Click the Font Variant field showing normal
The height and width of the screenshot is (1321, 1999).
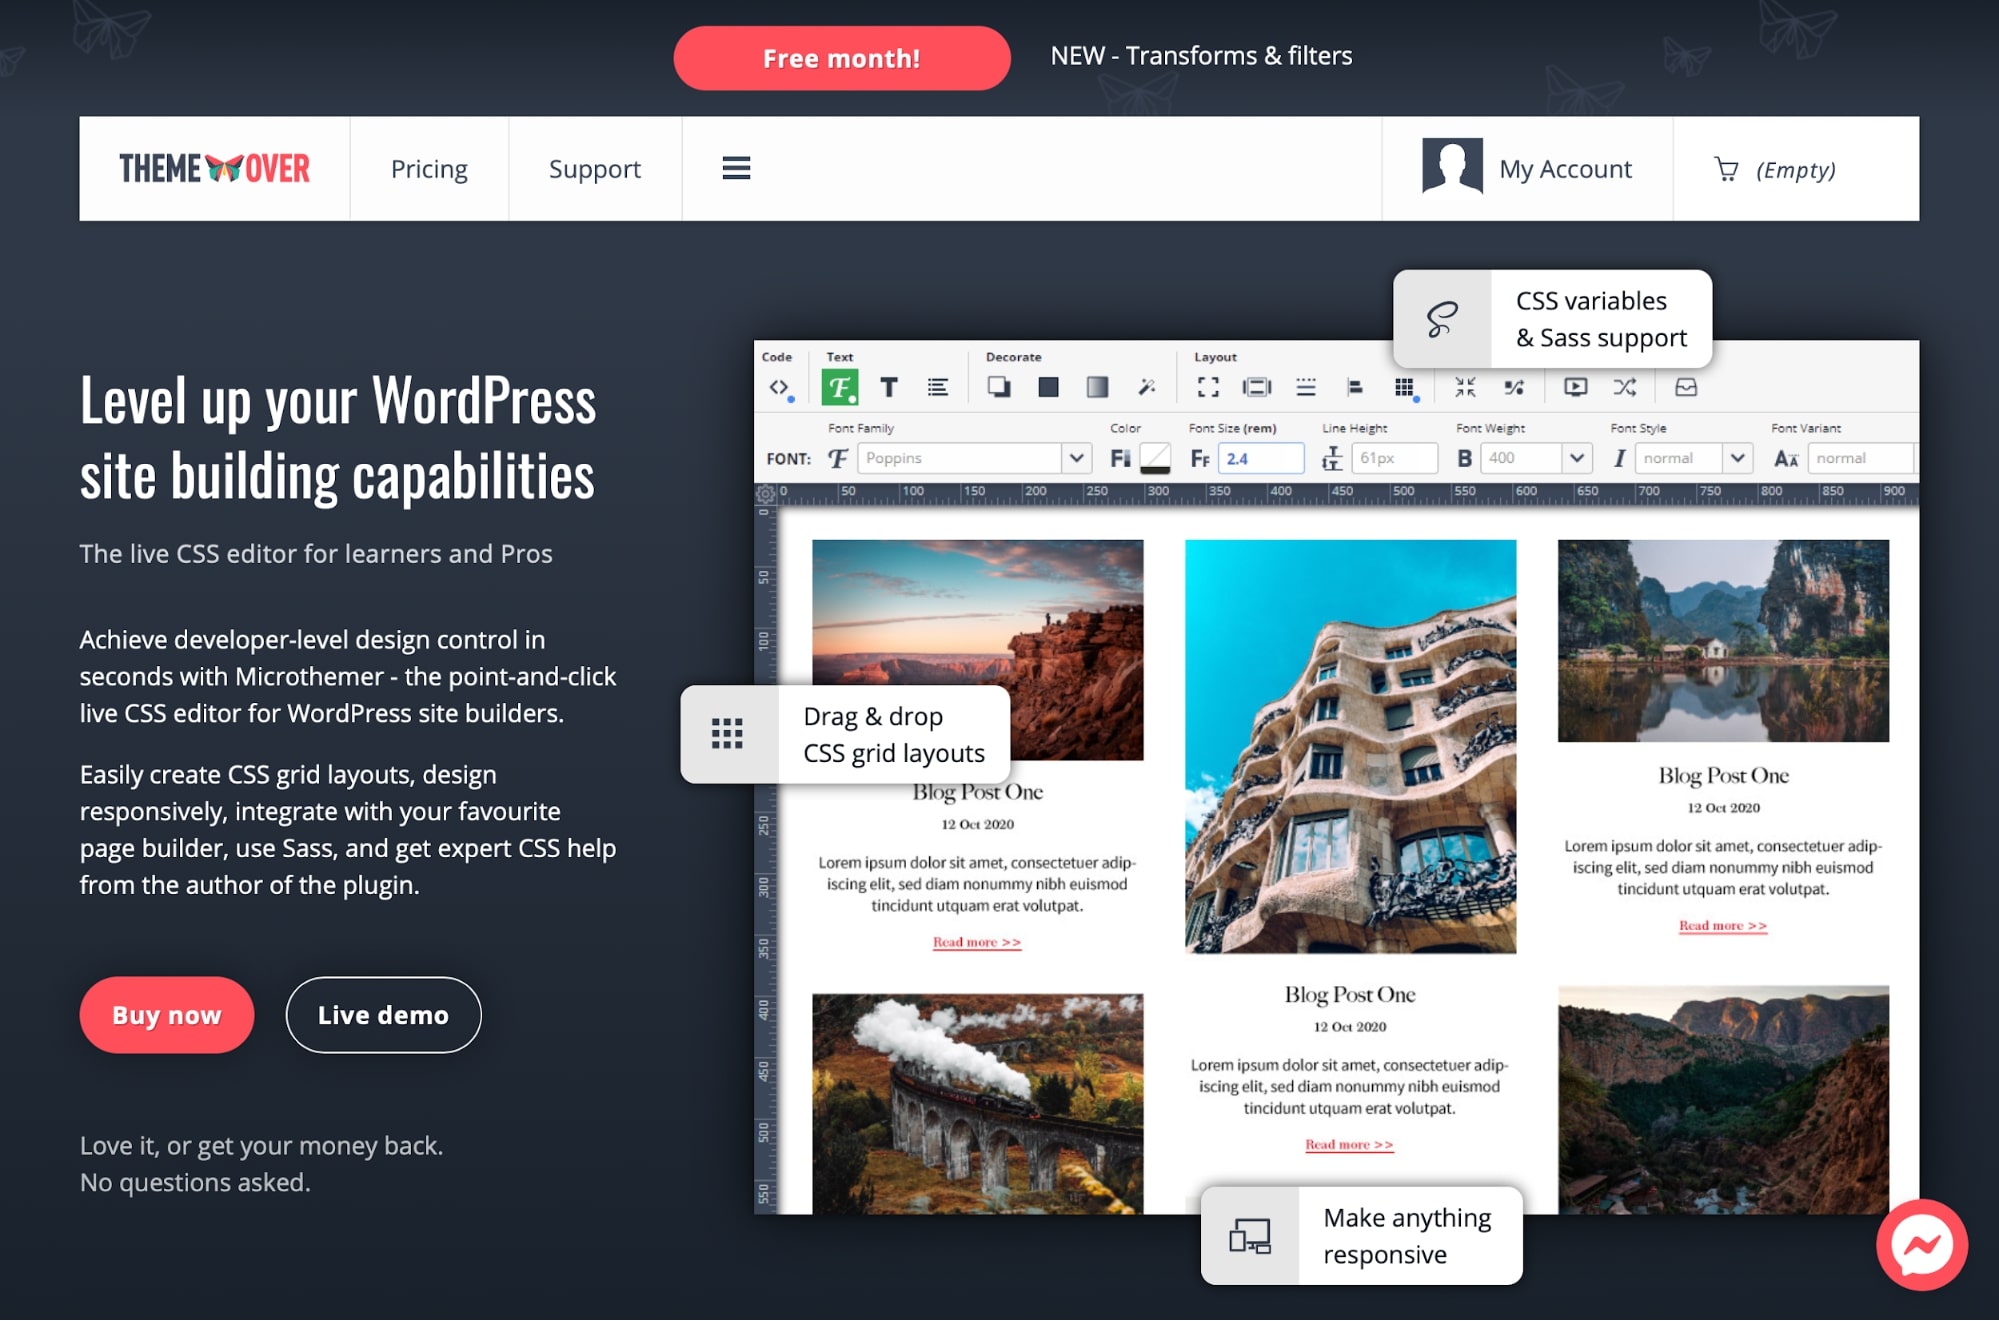tap(1860, 458)
